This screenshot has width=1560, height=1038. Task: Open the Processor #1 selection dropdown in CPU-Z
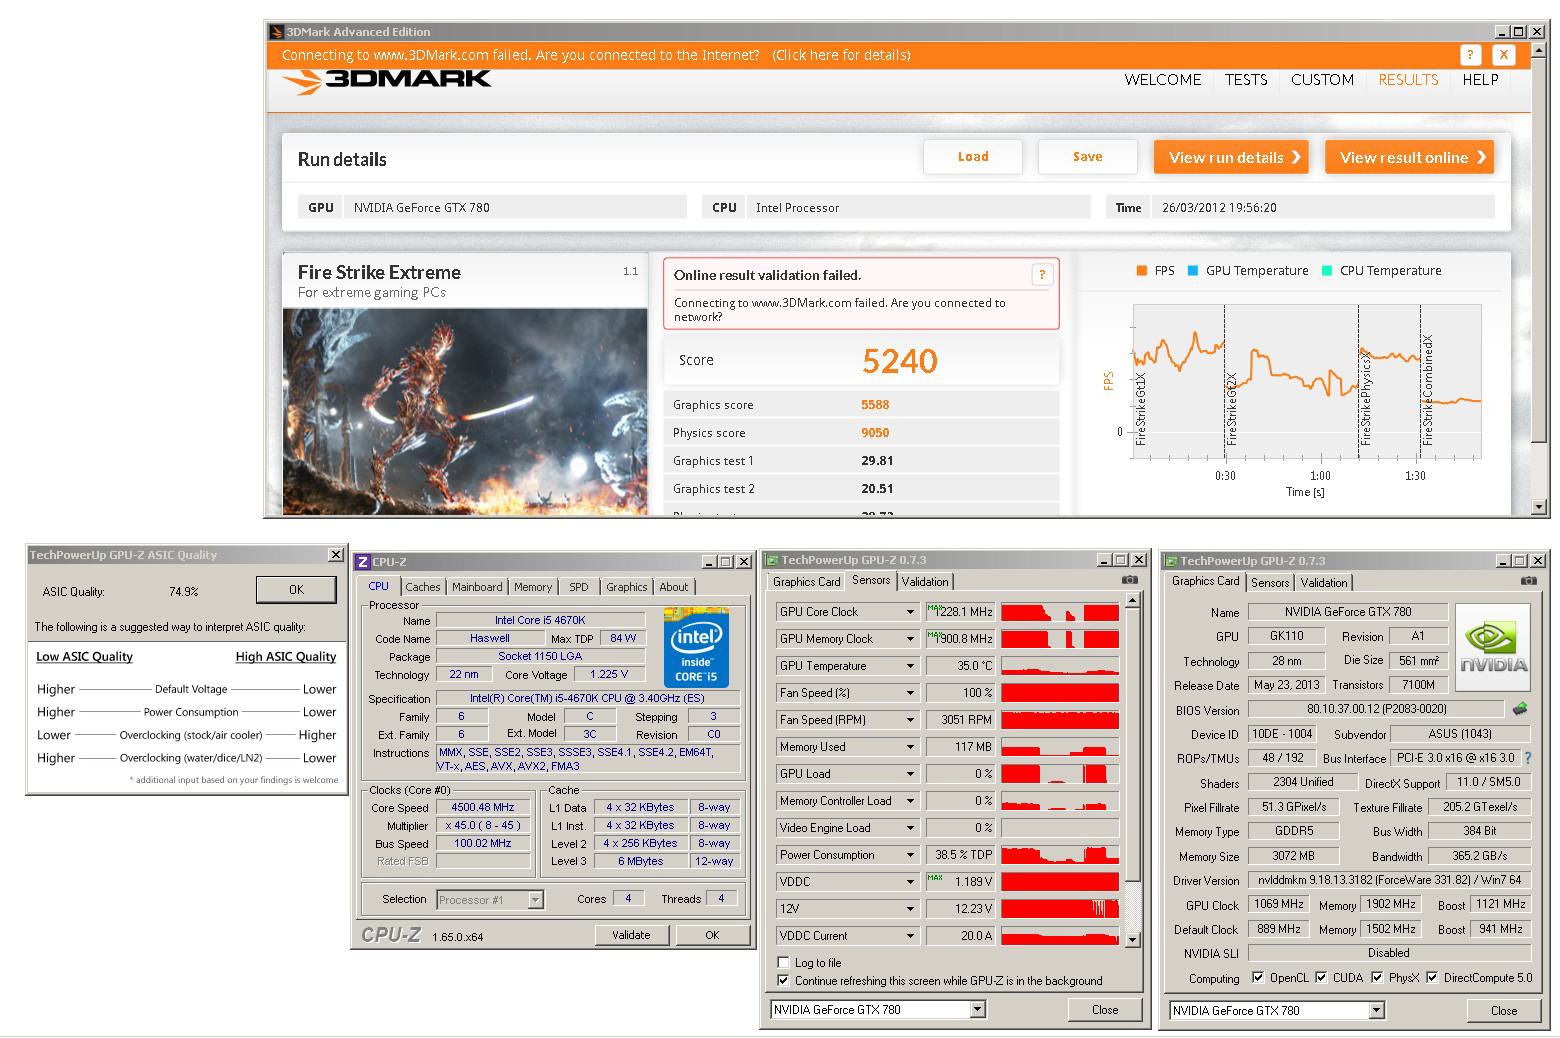click(535, 900)
